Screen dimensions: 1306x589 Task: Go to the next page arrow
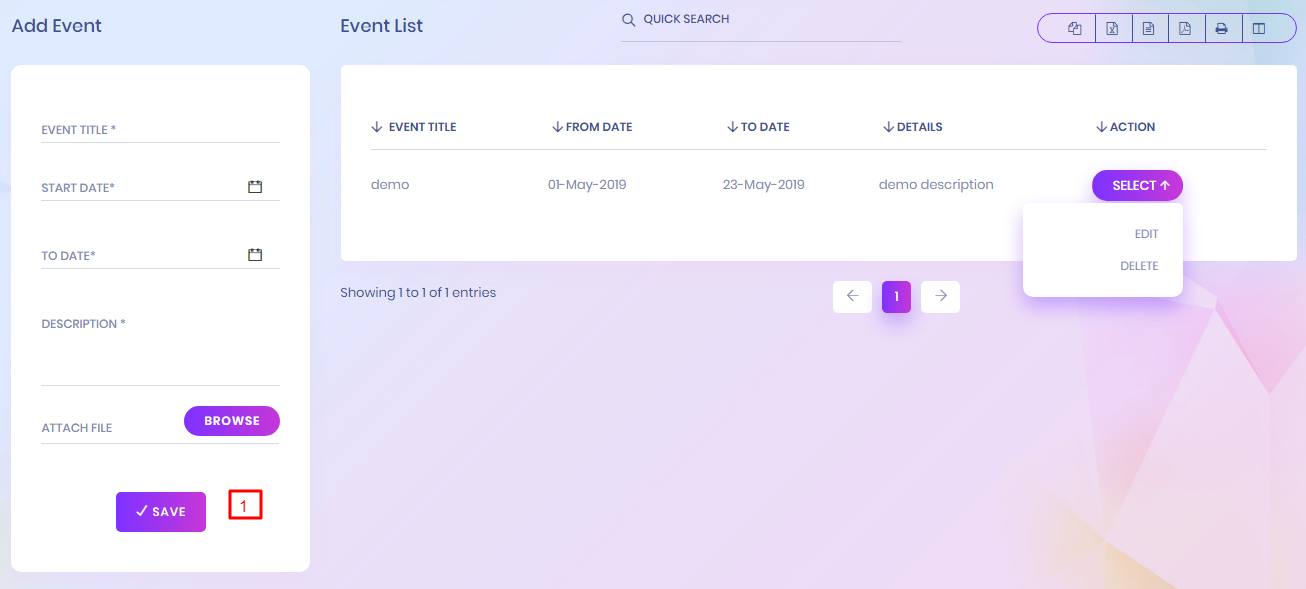(940, 296)
